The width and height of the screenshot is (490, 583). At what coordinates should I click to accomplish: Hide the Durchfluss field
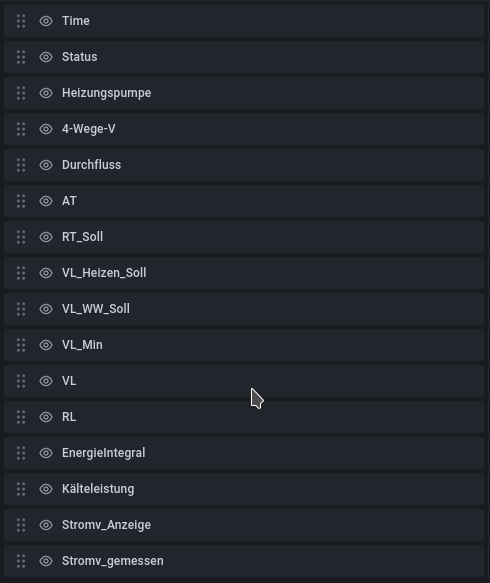click(46, 165)
